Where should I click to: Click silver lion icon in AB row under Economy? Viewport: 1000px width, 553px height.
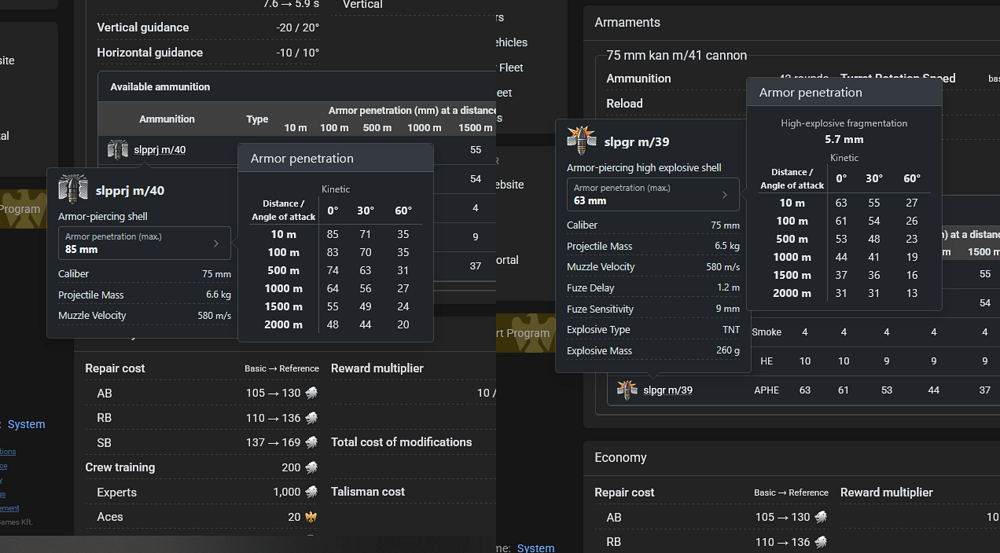[x=820, y=517]
